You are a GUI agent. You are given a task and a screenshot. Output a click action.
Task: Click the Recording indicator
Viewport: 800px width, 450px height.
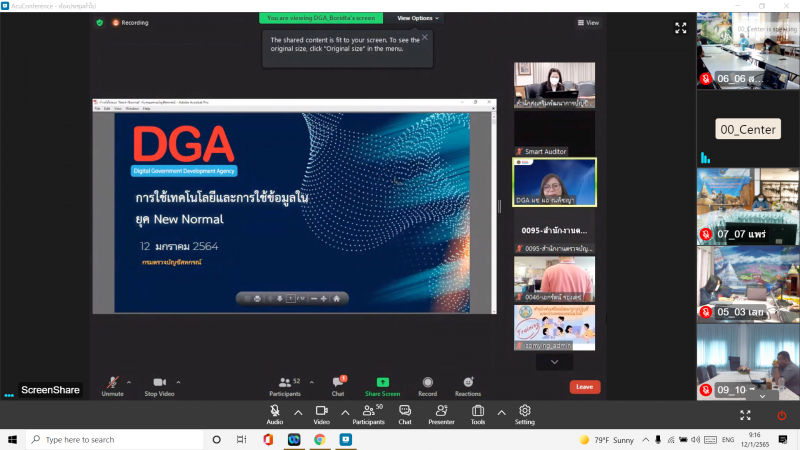click(130, 22)
